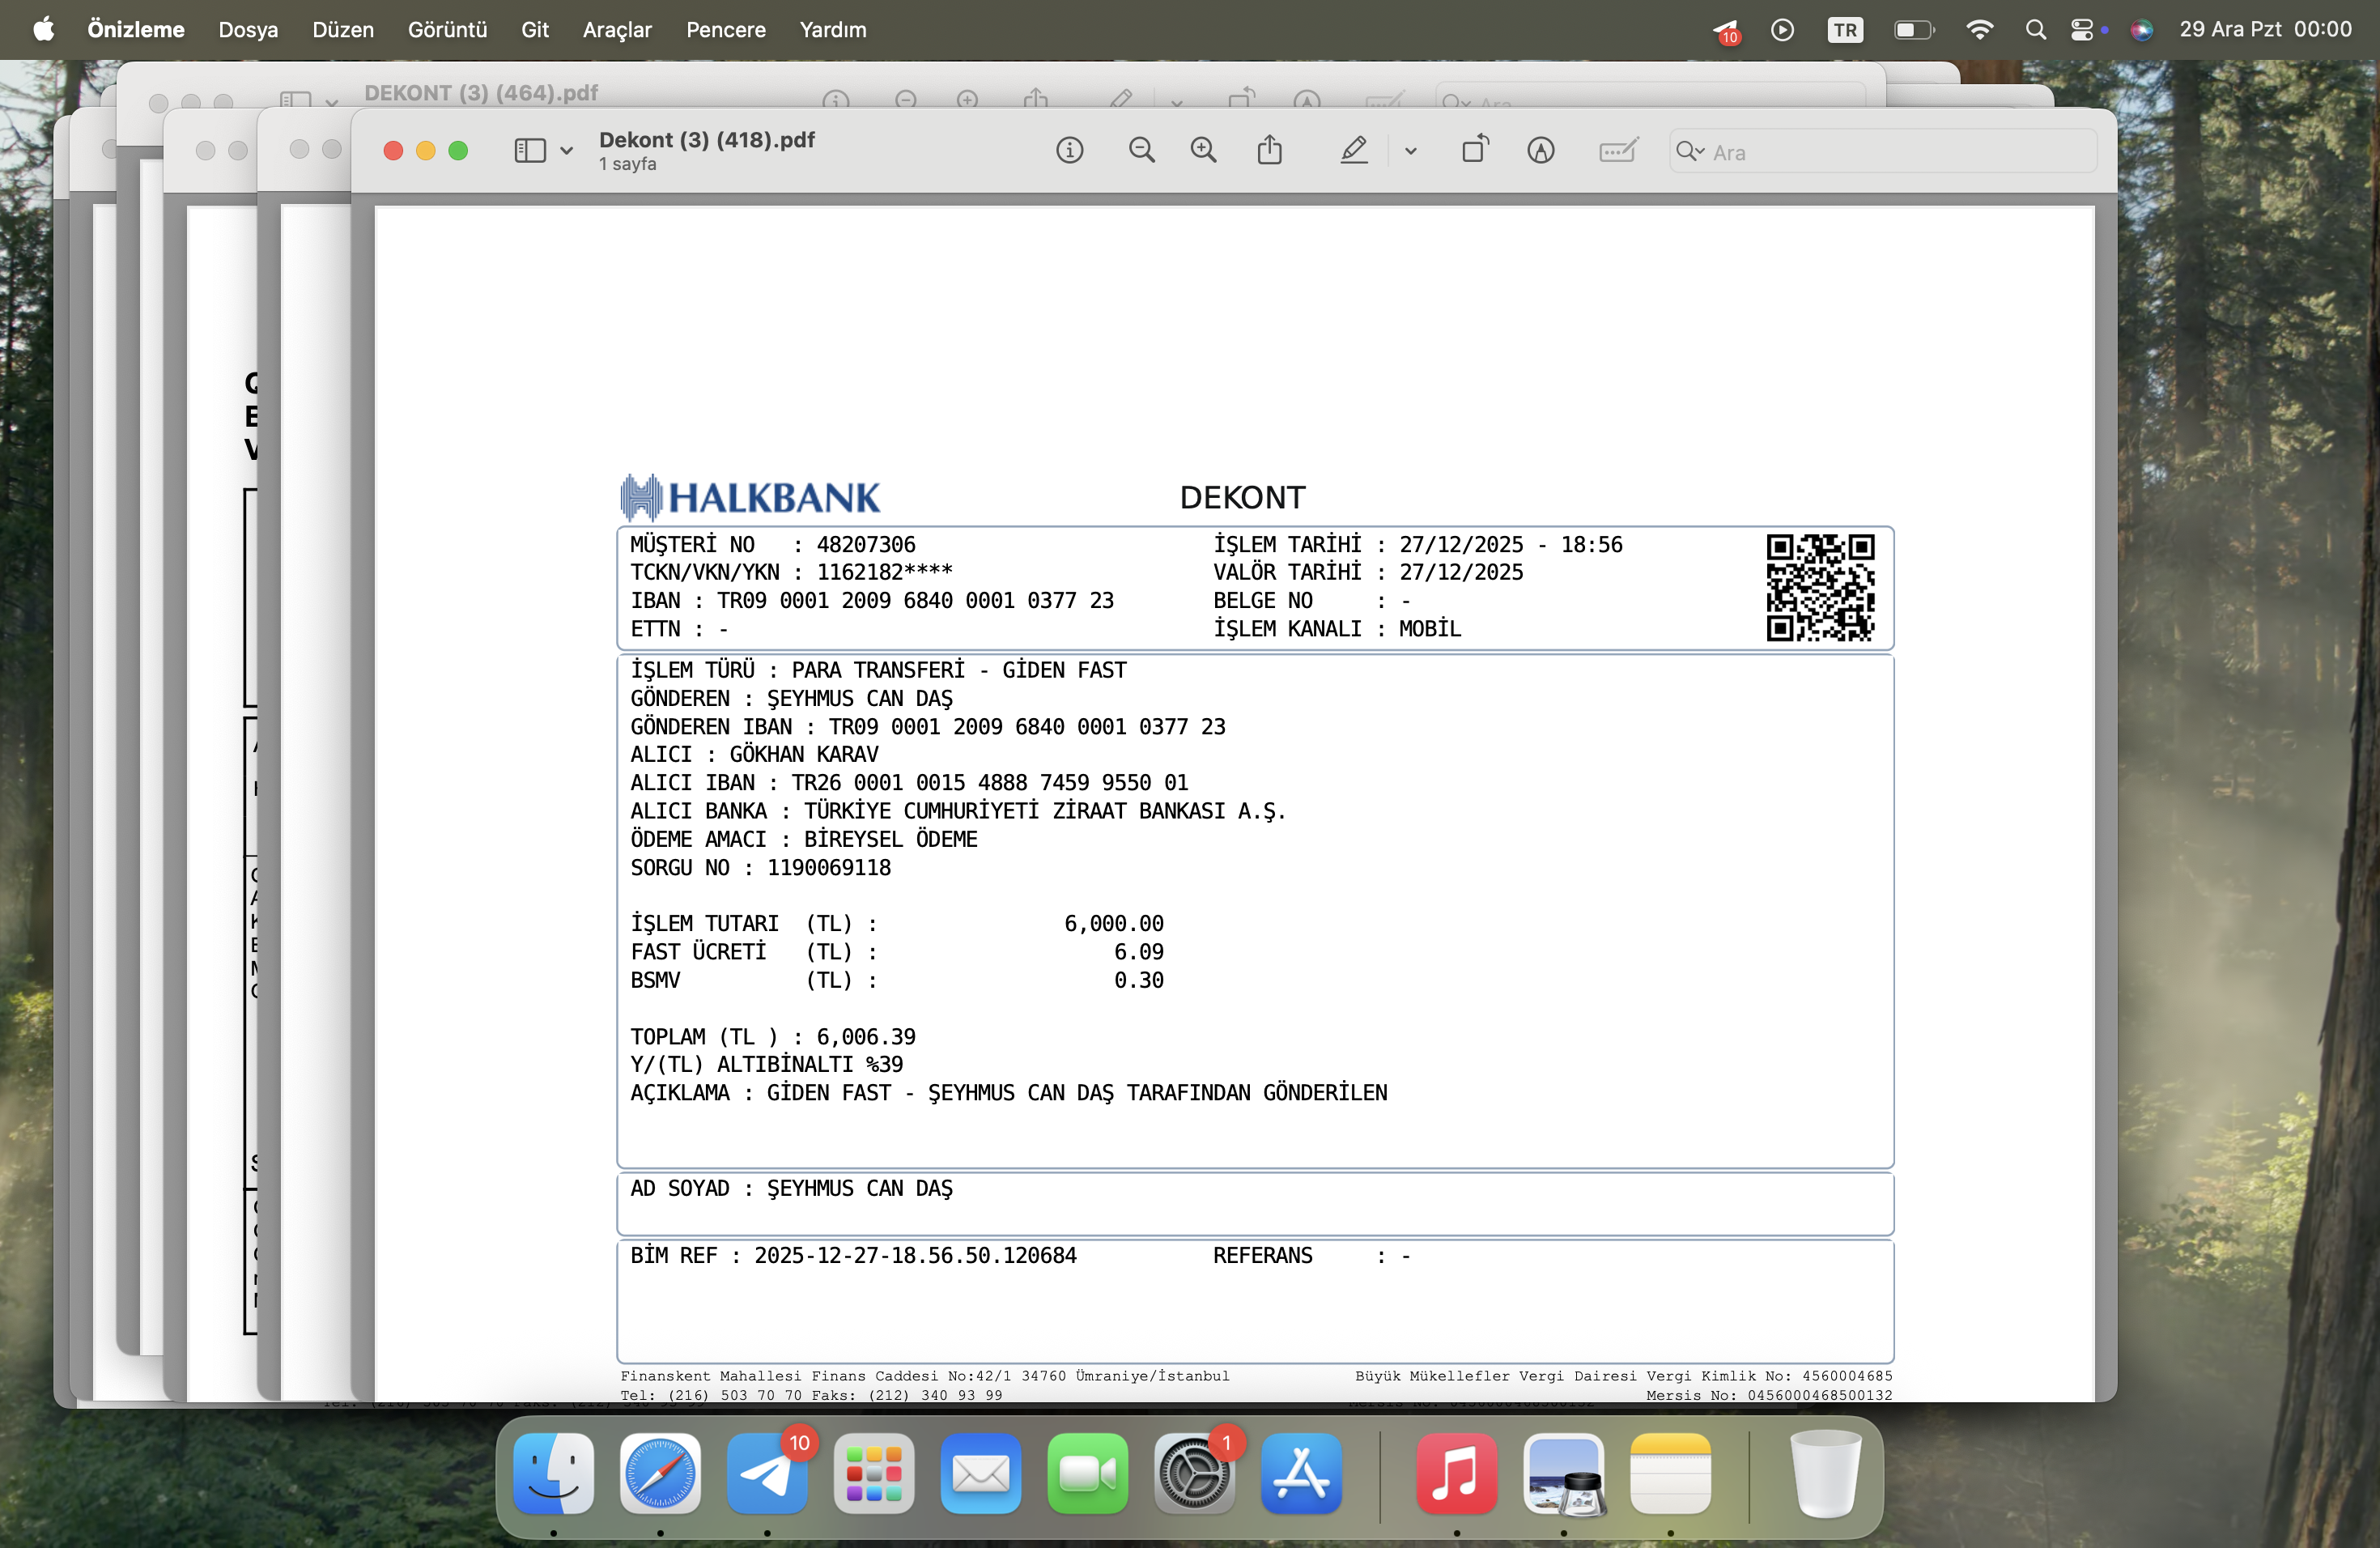Open the Araçlar menu
2380x1548 pixels.
[x=617, y=30]
